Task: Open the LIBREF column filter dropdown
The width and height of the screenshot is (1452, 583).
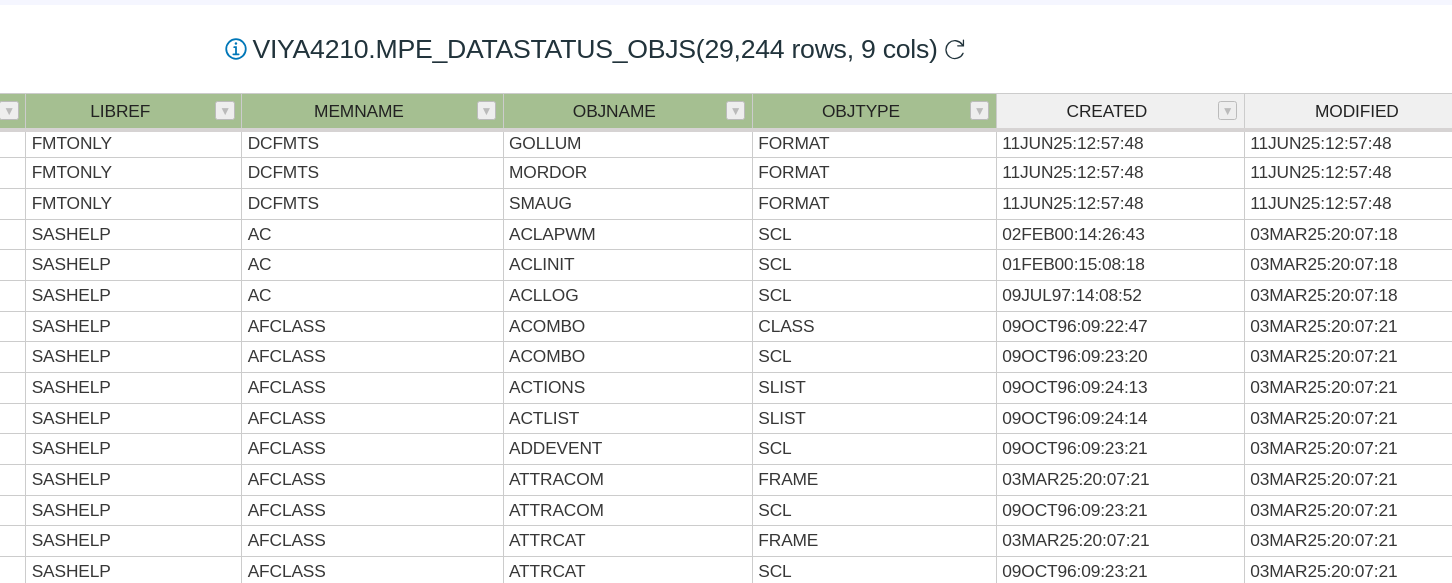Action: click(225, 111)
